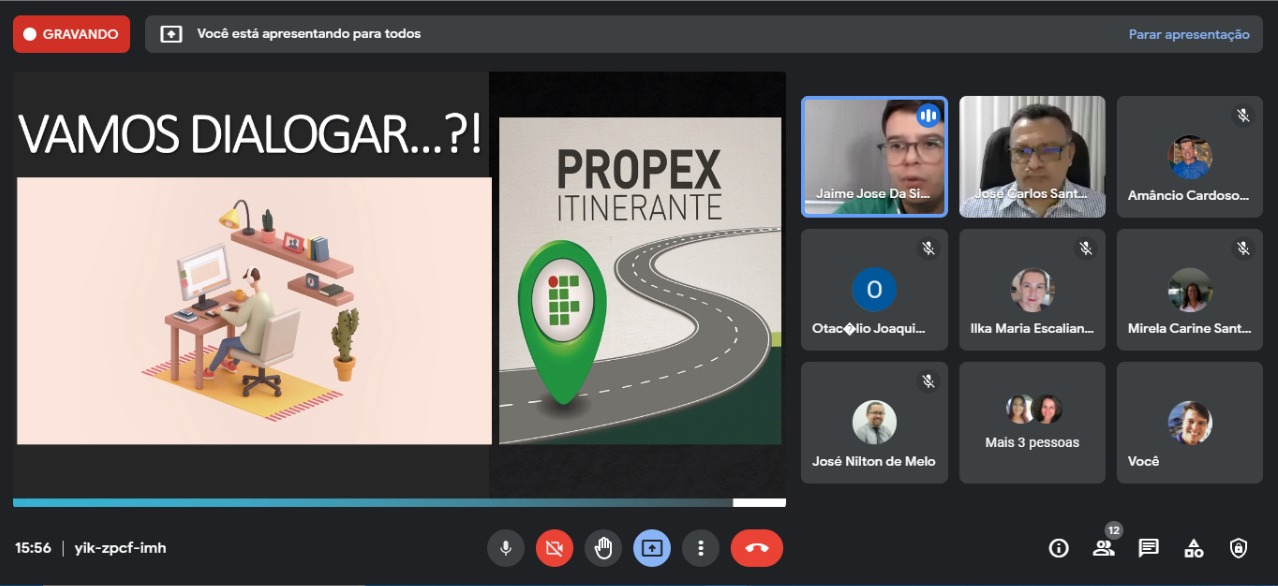Click the present screen icon
The width and height of the screenshot is (1278, 586).
652,548
